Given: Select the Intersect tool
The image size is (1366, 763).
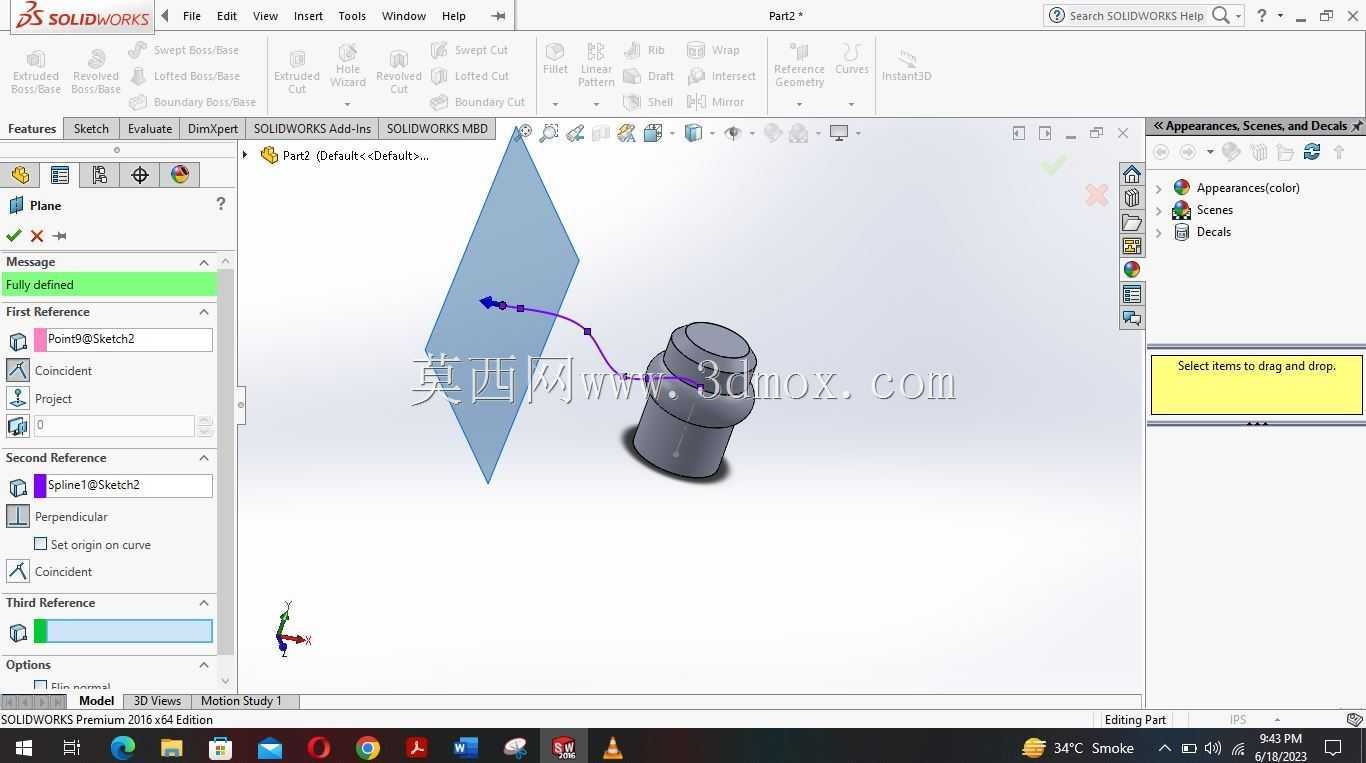Looking at the screenshot, I should (722, 76).
